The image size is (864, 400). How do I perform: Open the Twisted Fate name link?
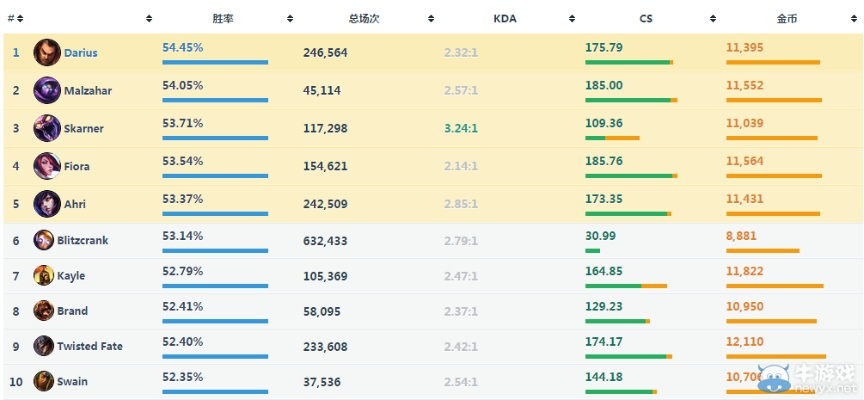tap(90, 346)
